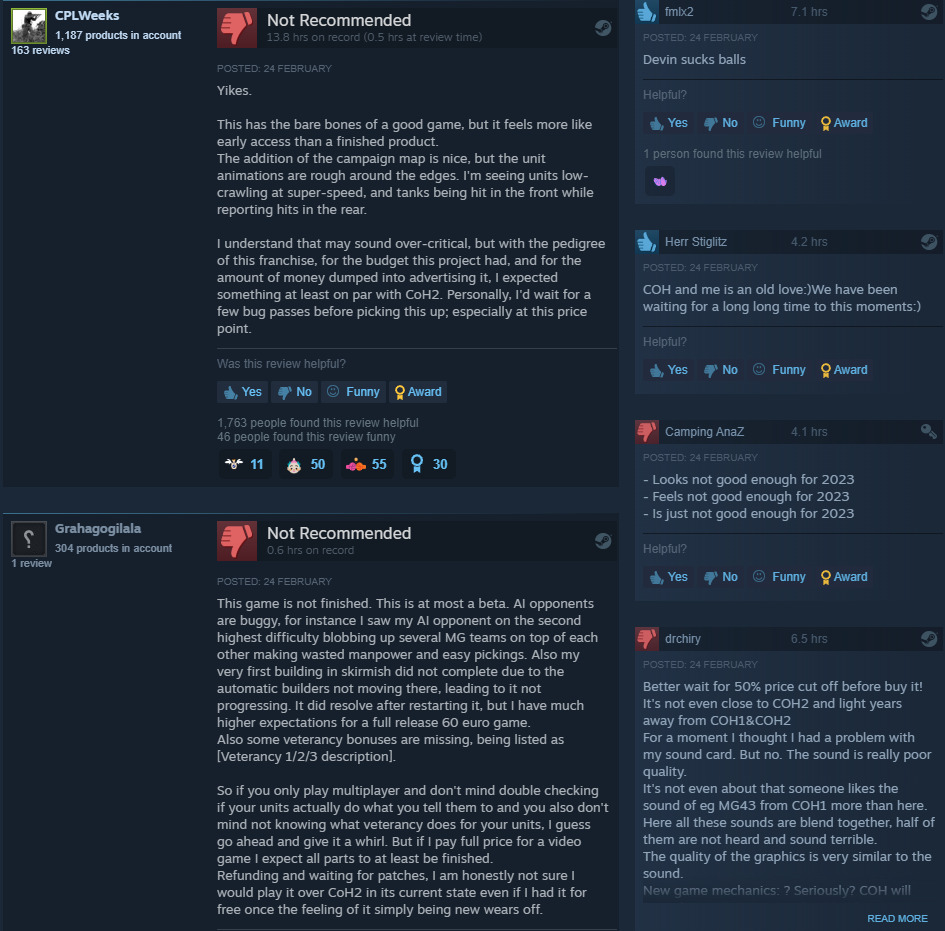Open Herr Stiglitz's profile from review header

coord(695,242)
